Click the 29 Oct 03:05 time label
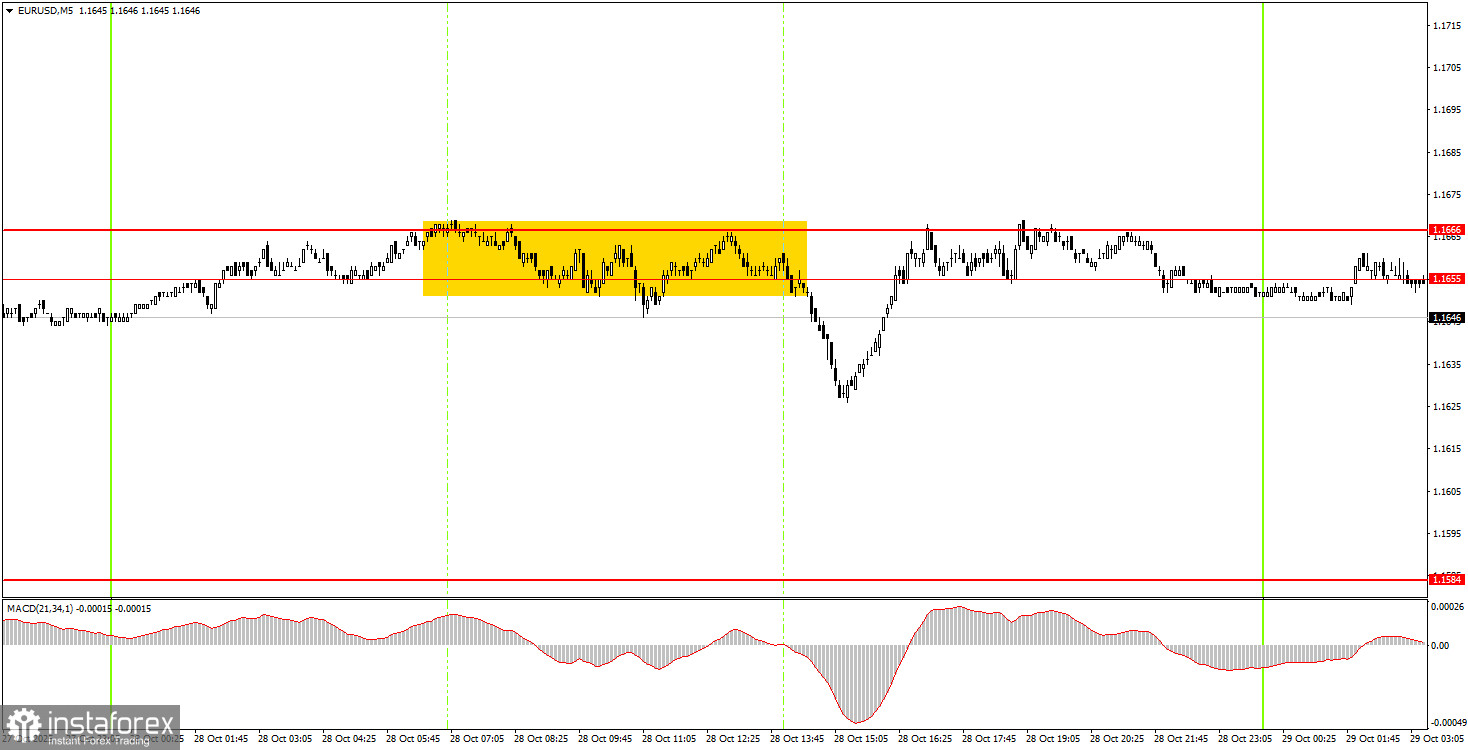Image resolution: width=1468 pixels, height=750 pixels. click(1439, 739)
